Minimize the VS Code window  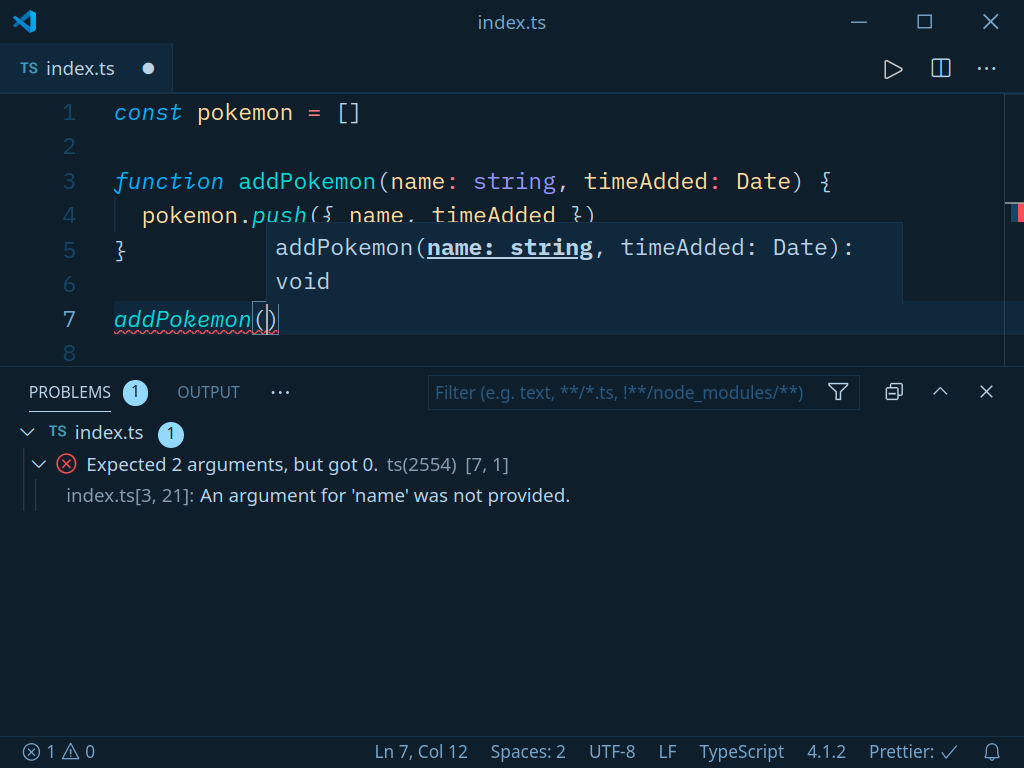pyautogui.click(x=859, y=22)
